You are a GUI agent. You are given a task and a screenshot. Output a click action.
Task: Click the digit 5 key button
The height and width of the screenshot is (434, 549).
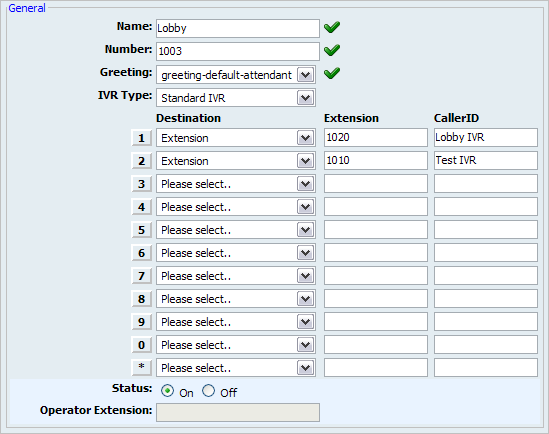coord(141,230)
